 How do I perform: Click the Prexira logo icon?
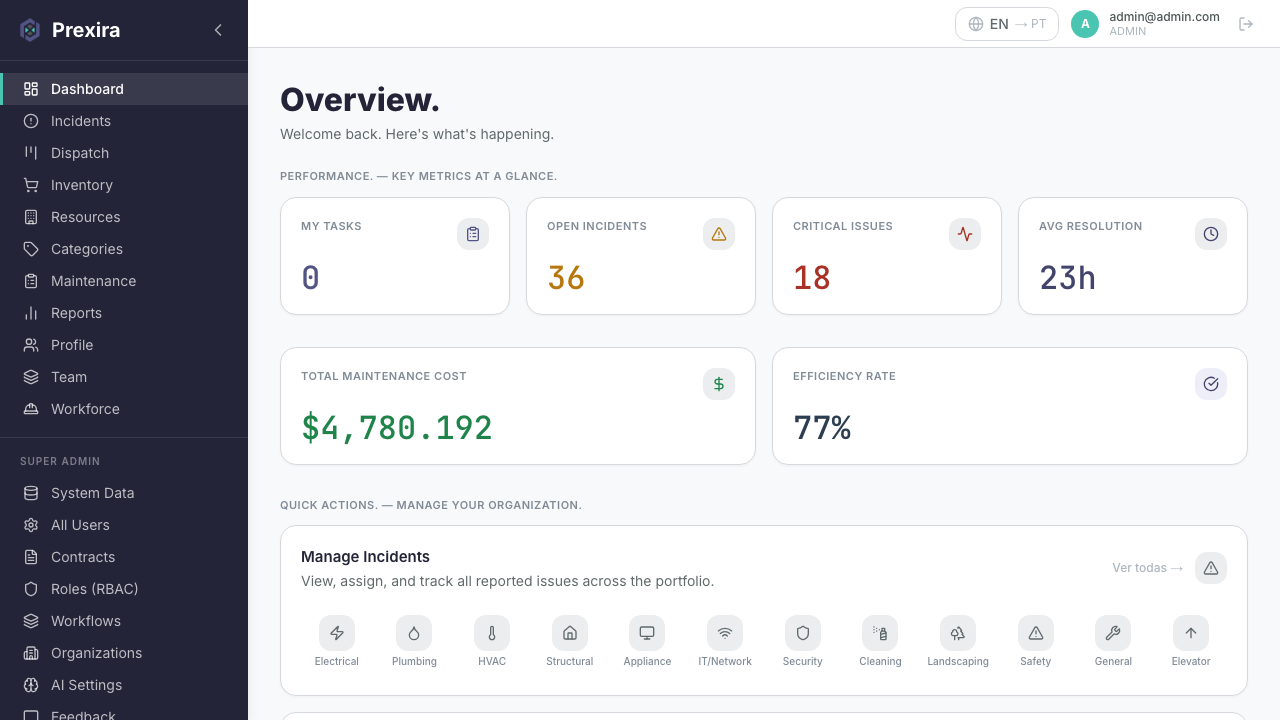[30, 30]
